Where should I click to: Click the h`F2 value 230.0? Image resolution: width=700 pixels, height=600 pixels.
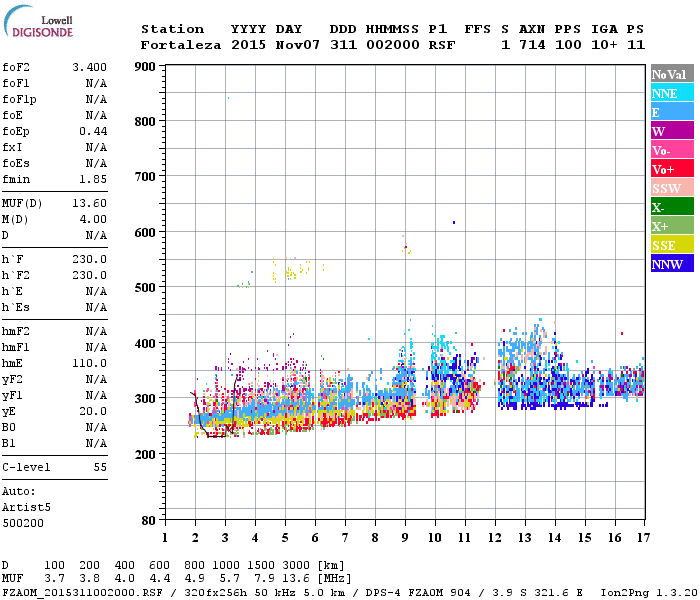(x=89, y=275)
